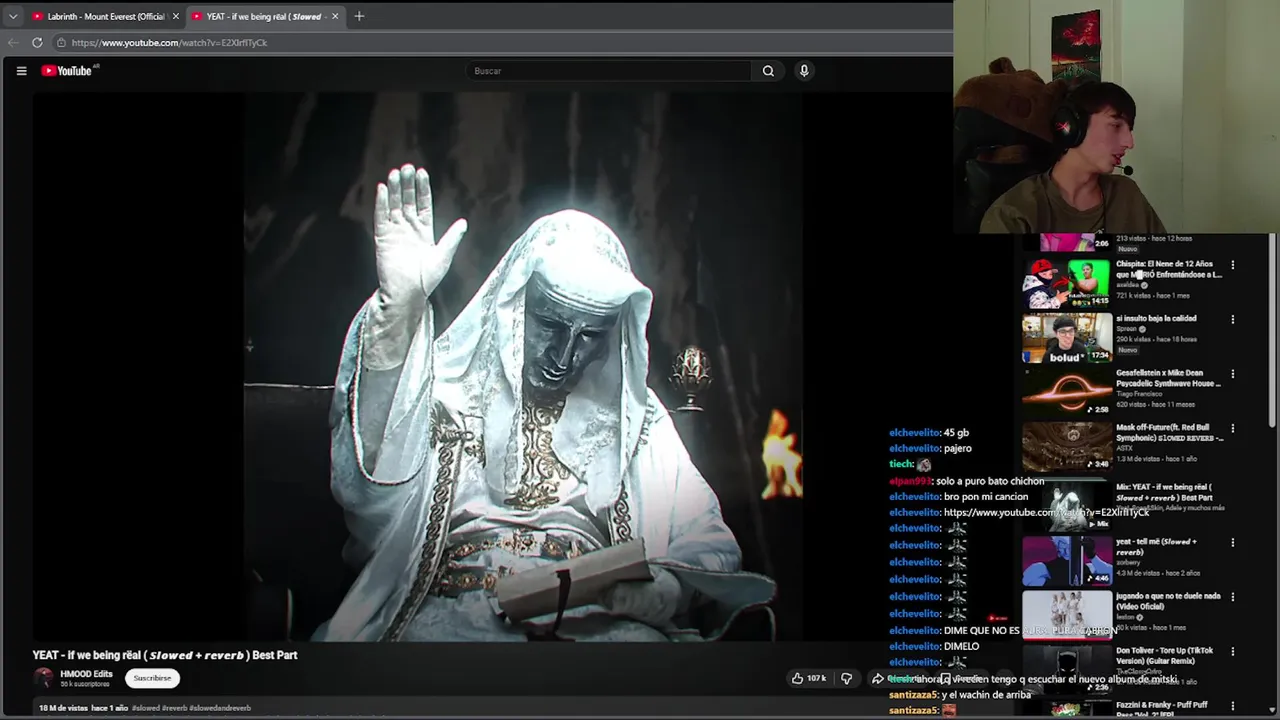Image resolution: width=1280 pixels, height=720 pixels.
Task: Open options for 'si insulto baja la calidad'
Action: (x=1232, y=319)
